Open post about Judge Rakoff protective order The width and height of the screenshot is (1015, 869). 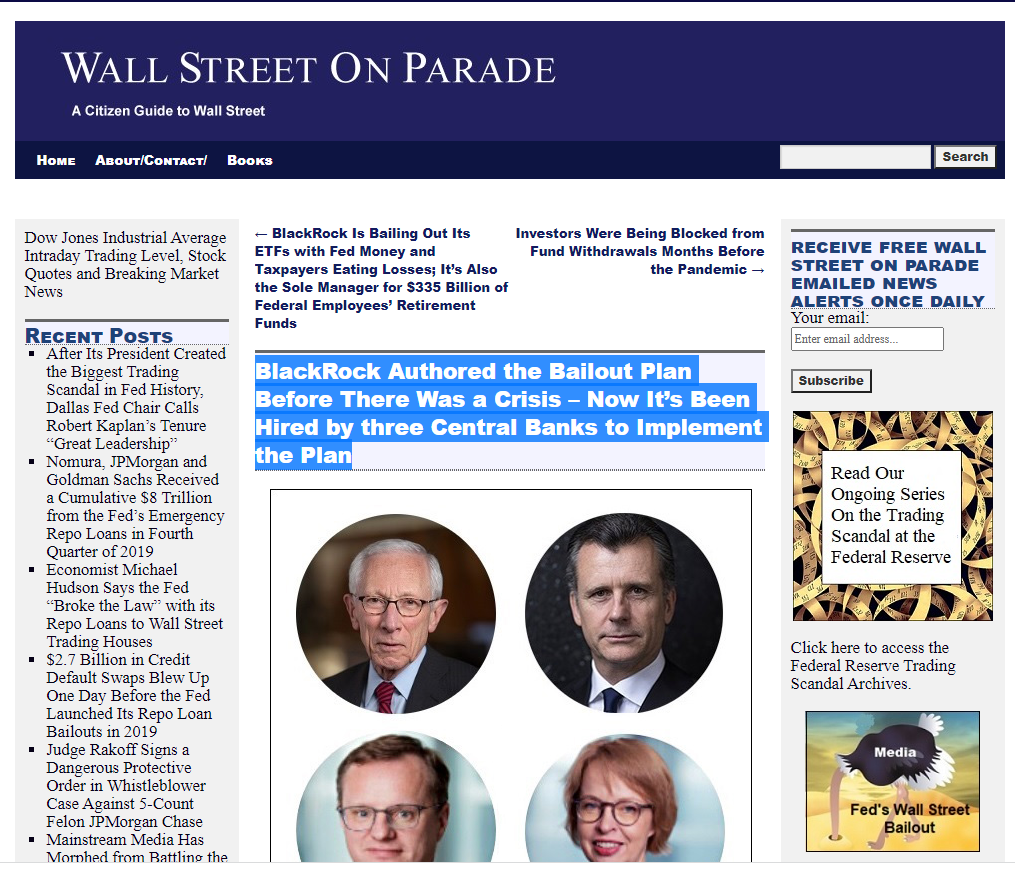(x=126, y=785)
